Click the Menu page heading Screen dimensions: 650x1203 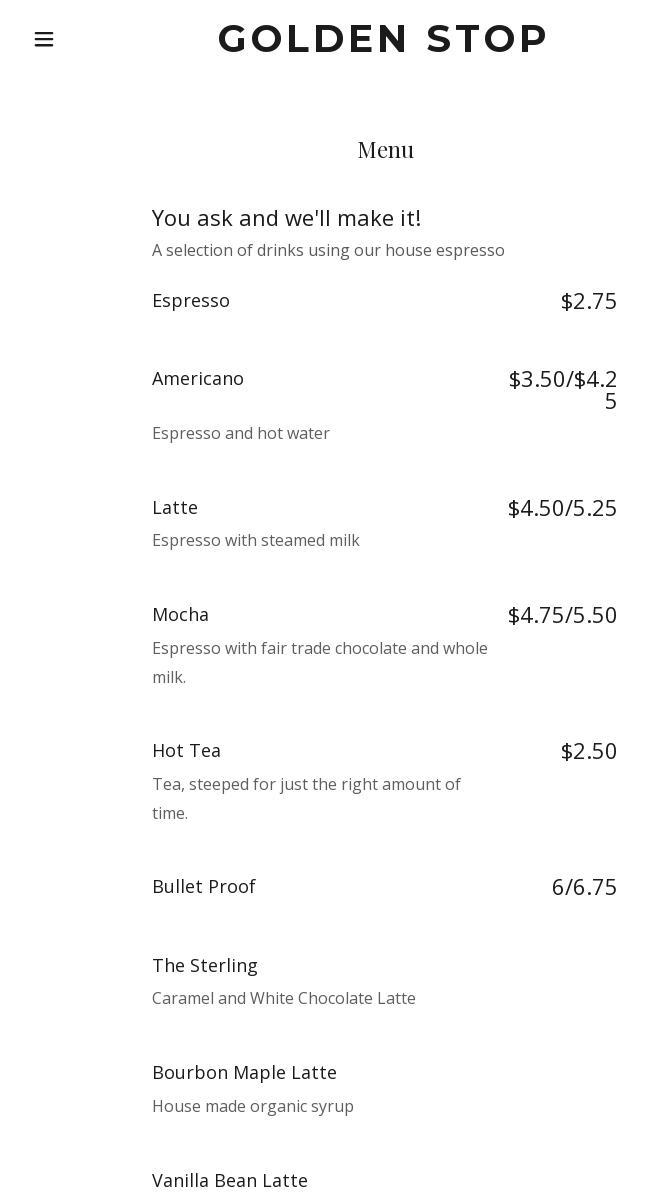(x=385, y=150)
